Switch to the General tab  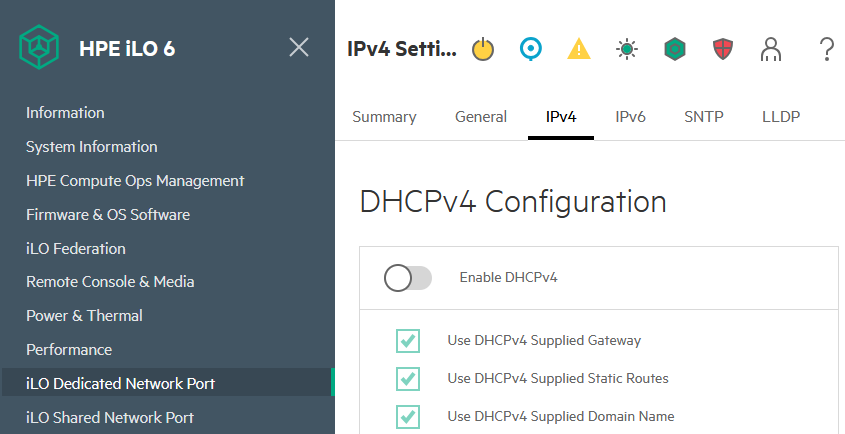click(481, 117)
